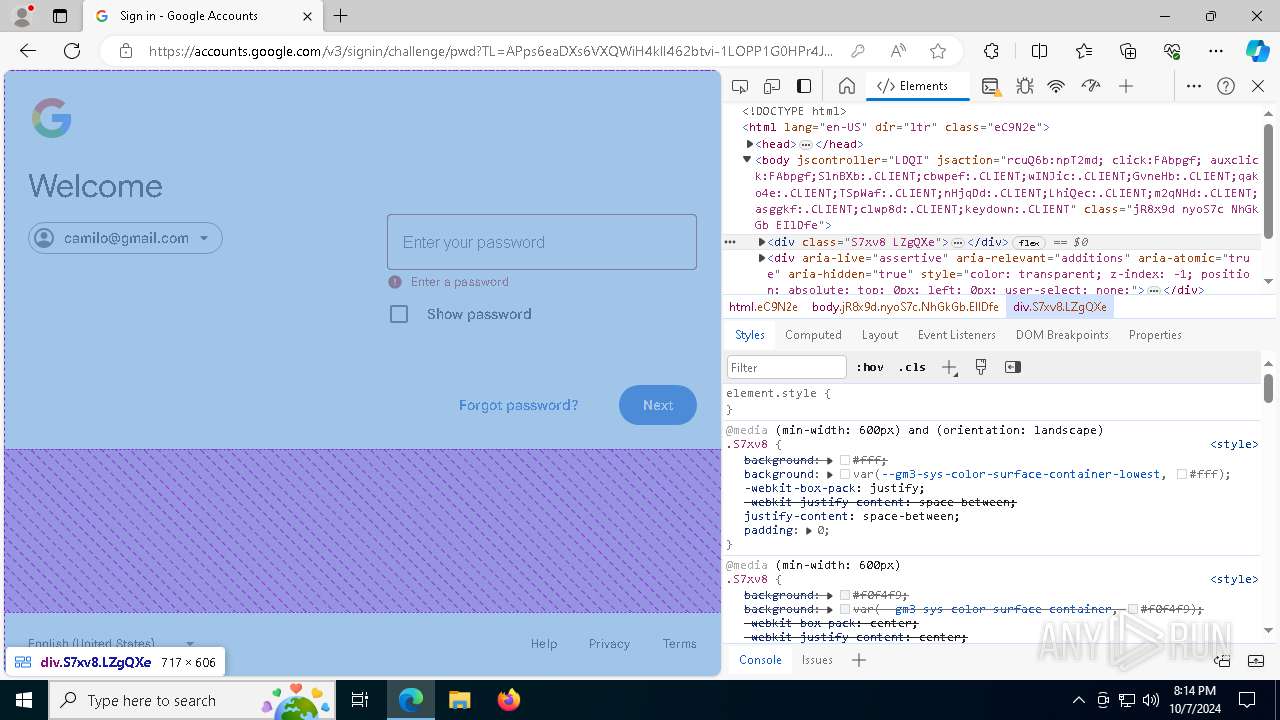The image size is (1280, 720).
Task: Open Edge split screen icon
Action: coord(1040,51)
